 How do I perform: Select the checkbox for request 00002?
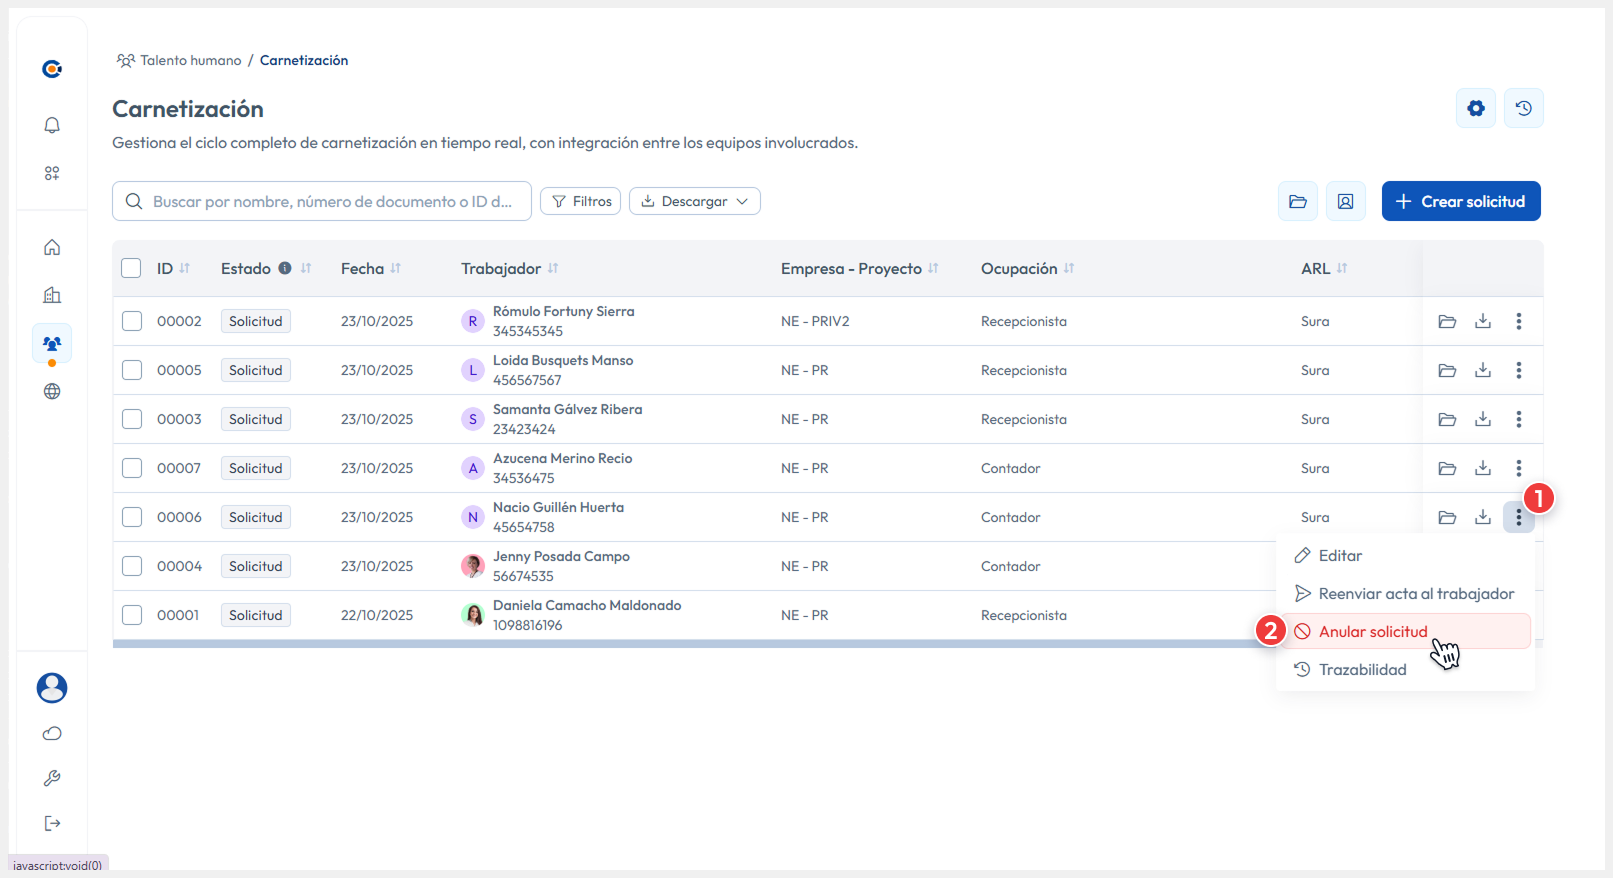click(132, 321)
